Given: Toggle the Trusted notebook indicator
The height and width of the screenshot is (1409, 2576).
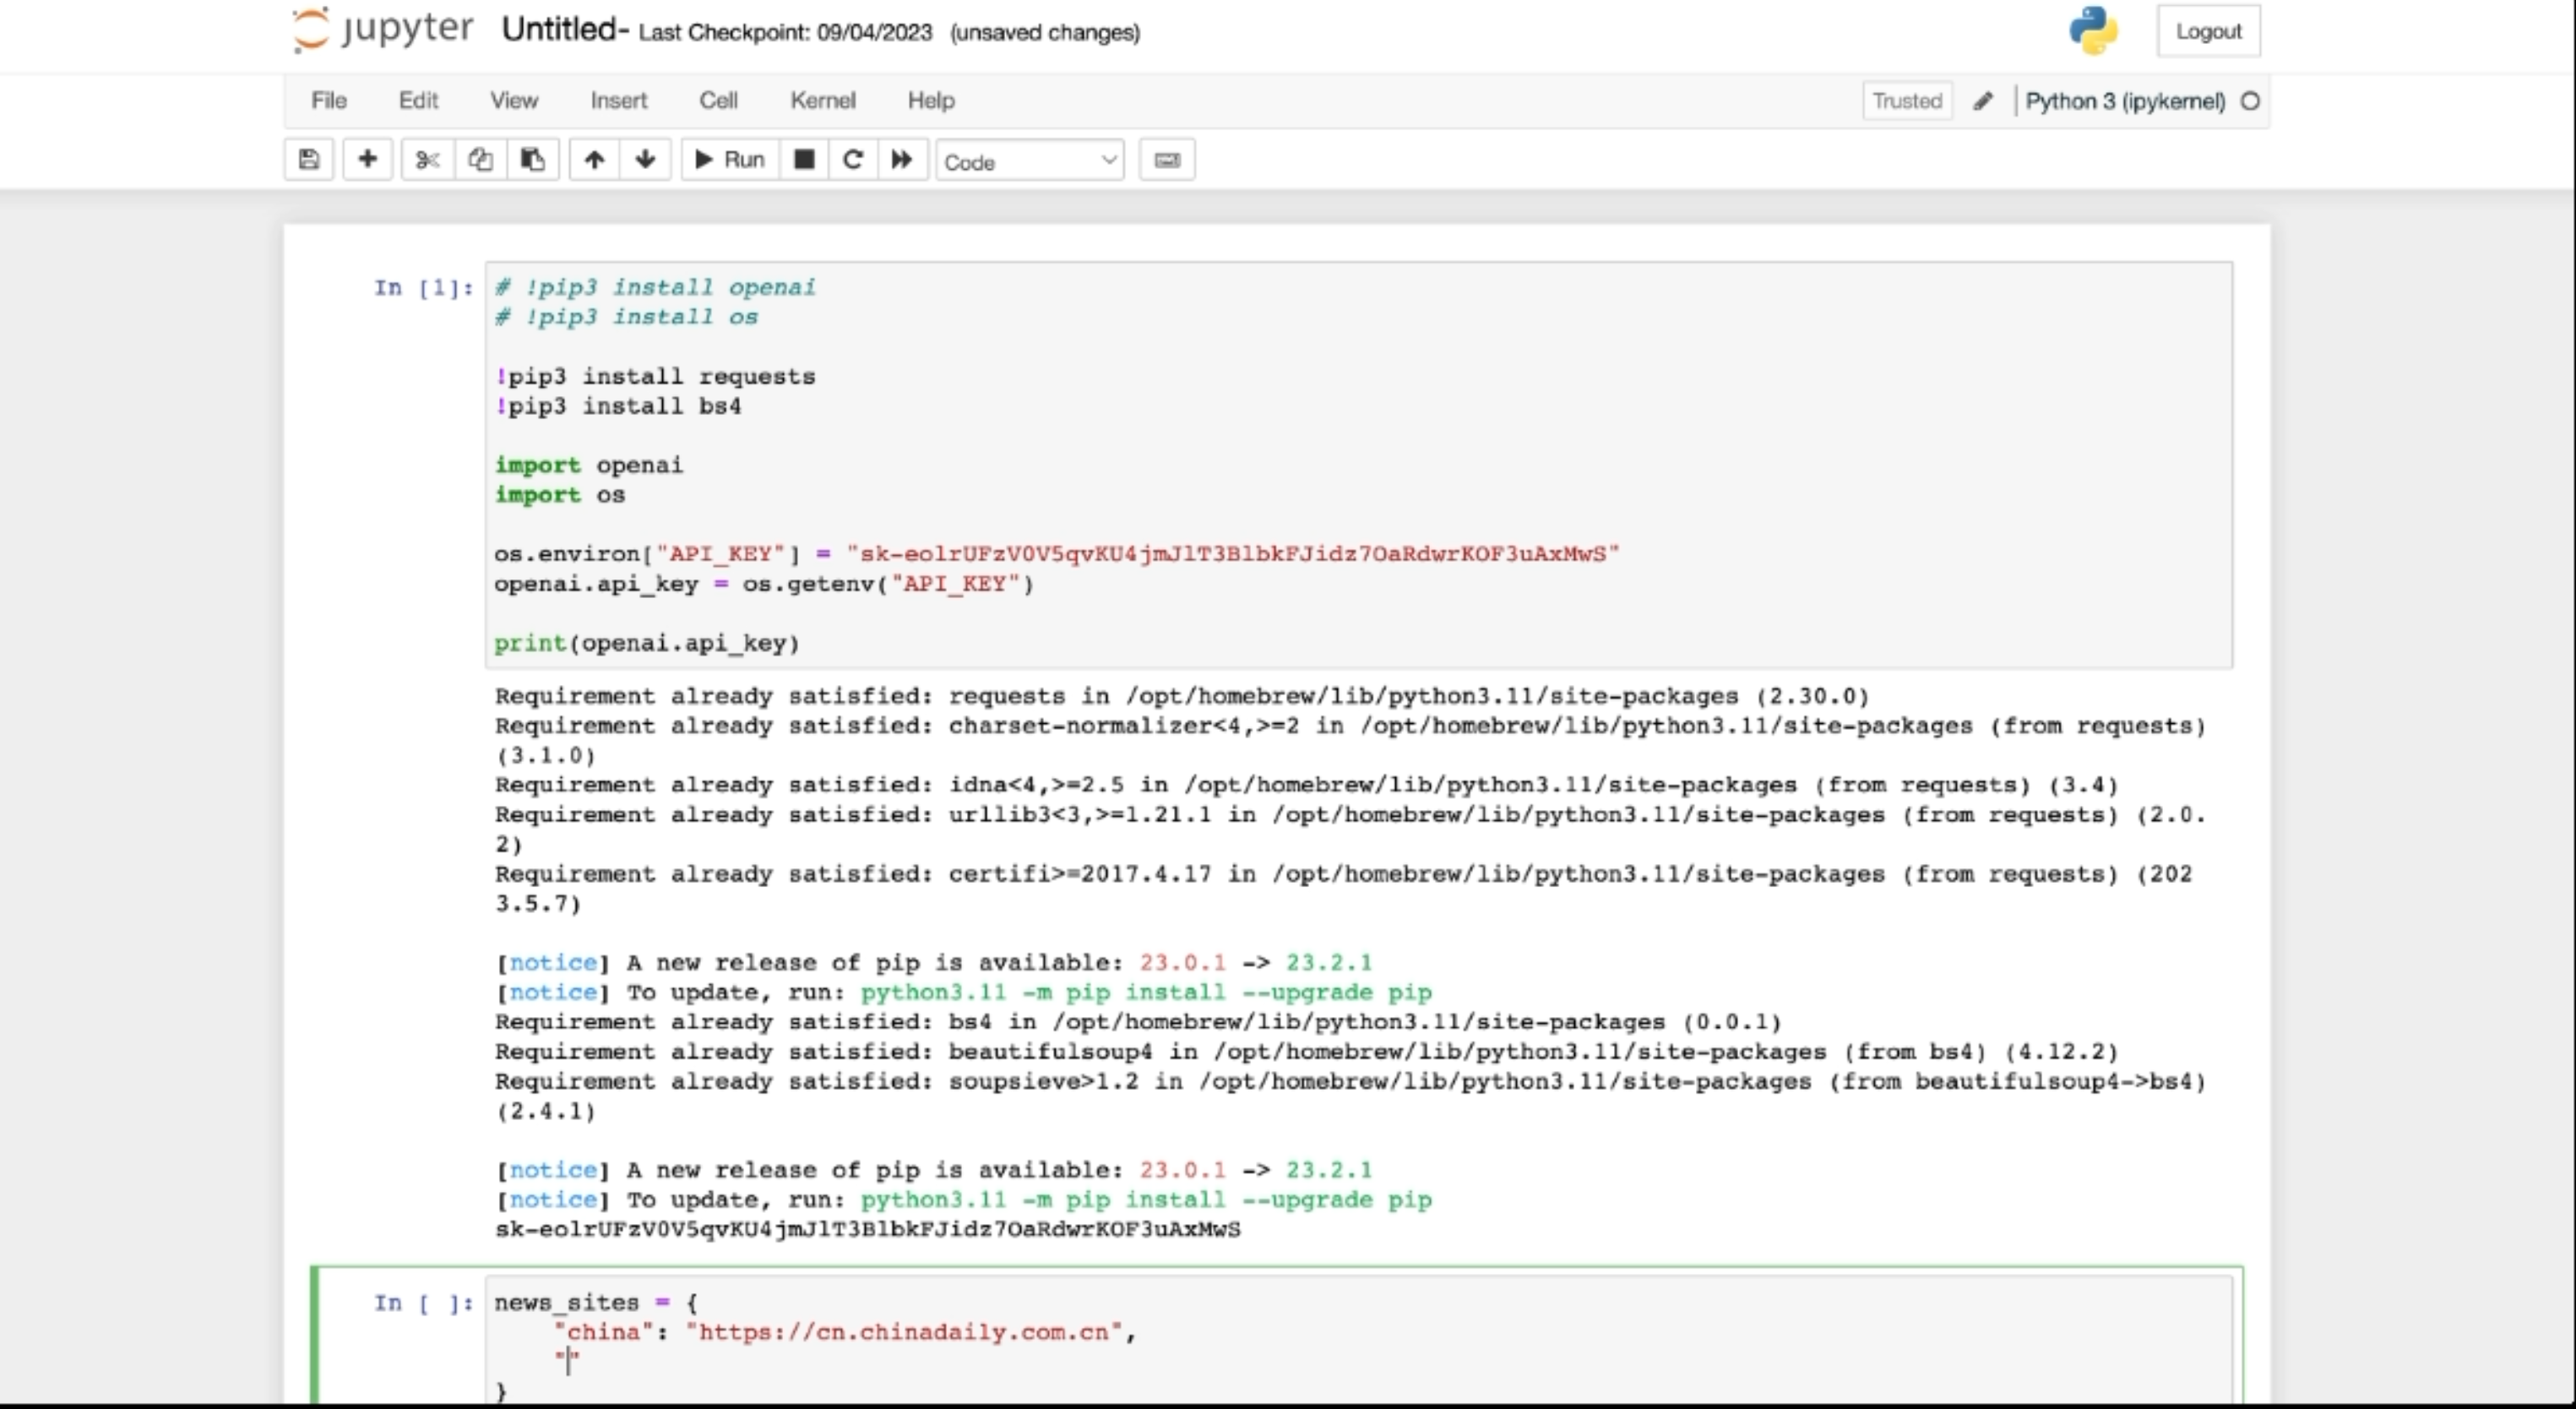Looking at the screenshot, I should (1906, 101).
